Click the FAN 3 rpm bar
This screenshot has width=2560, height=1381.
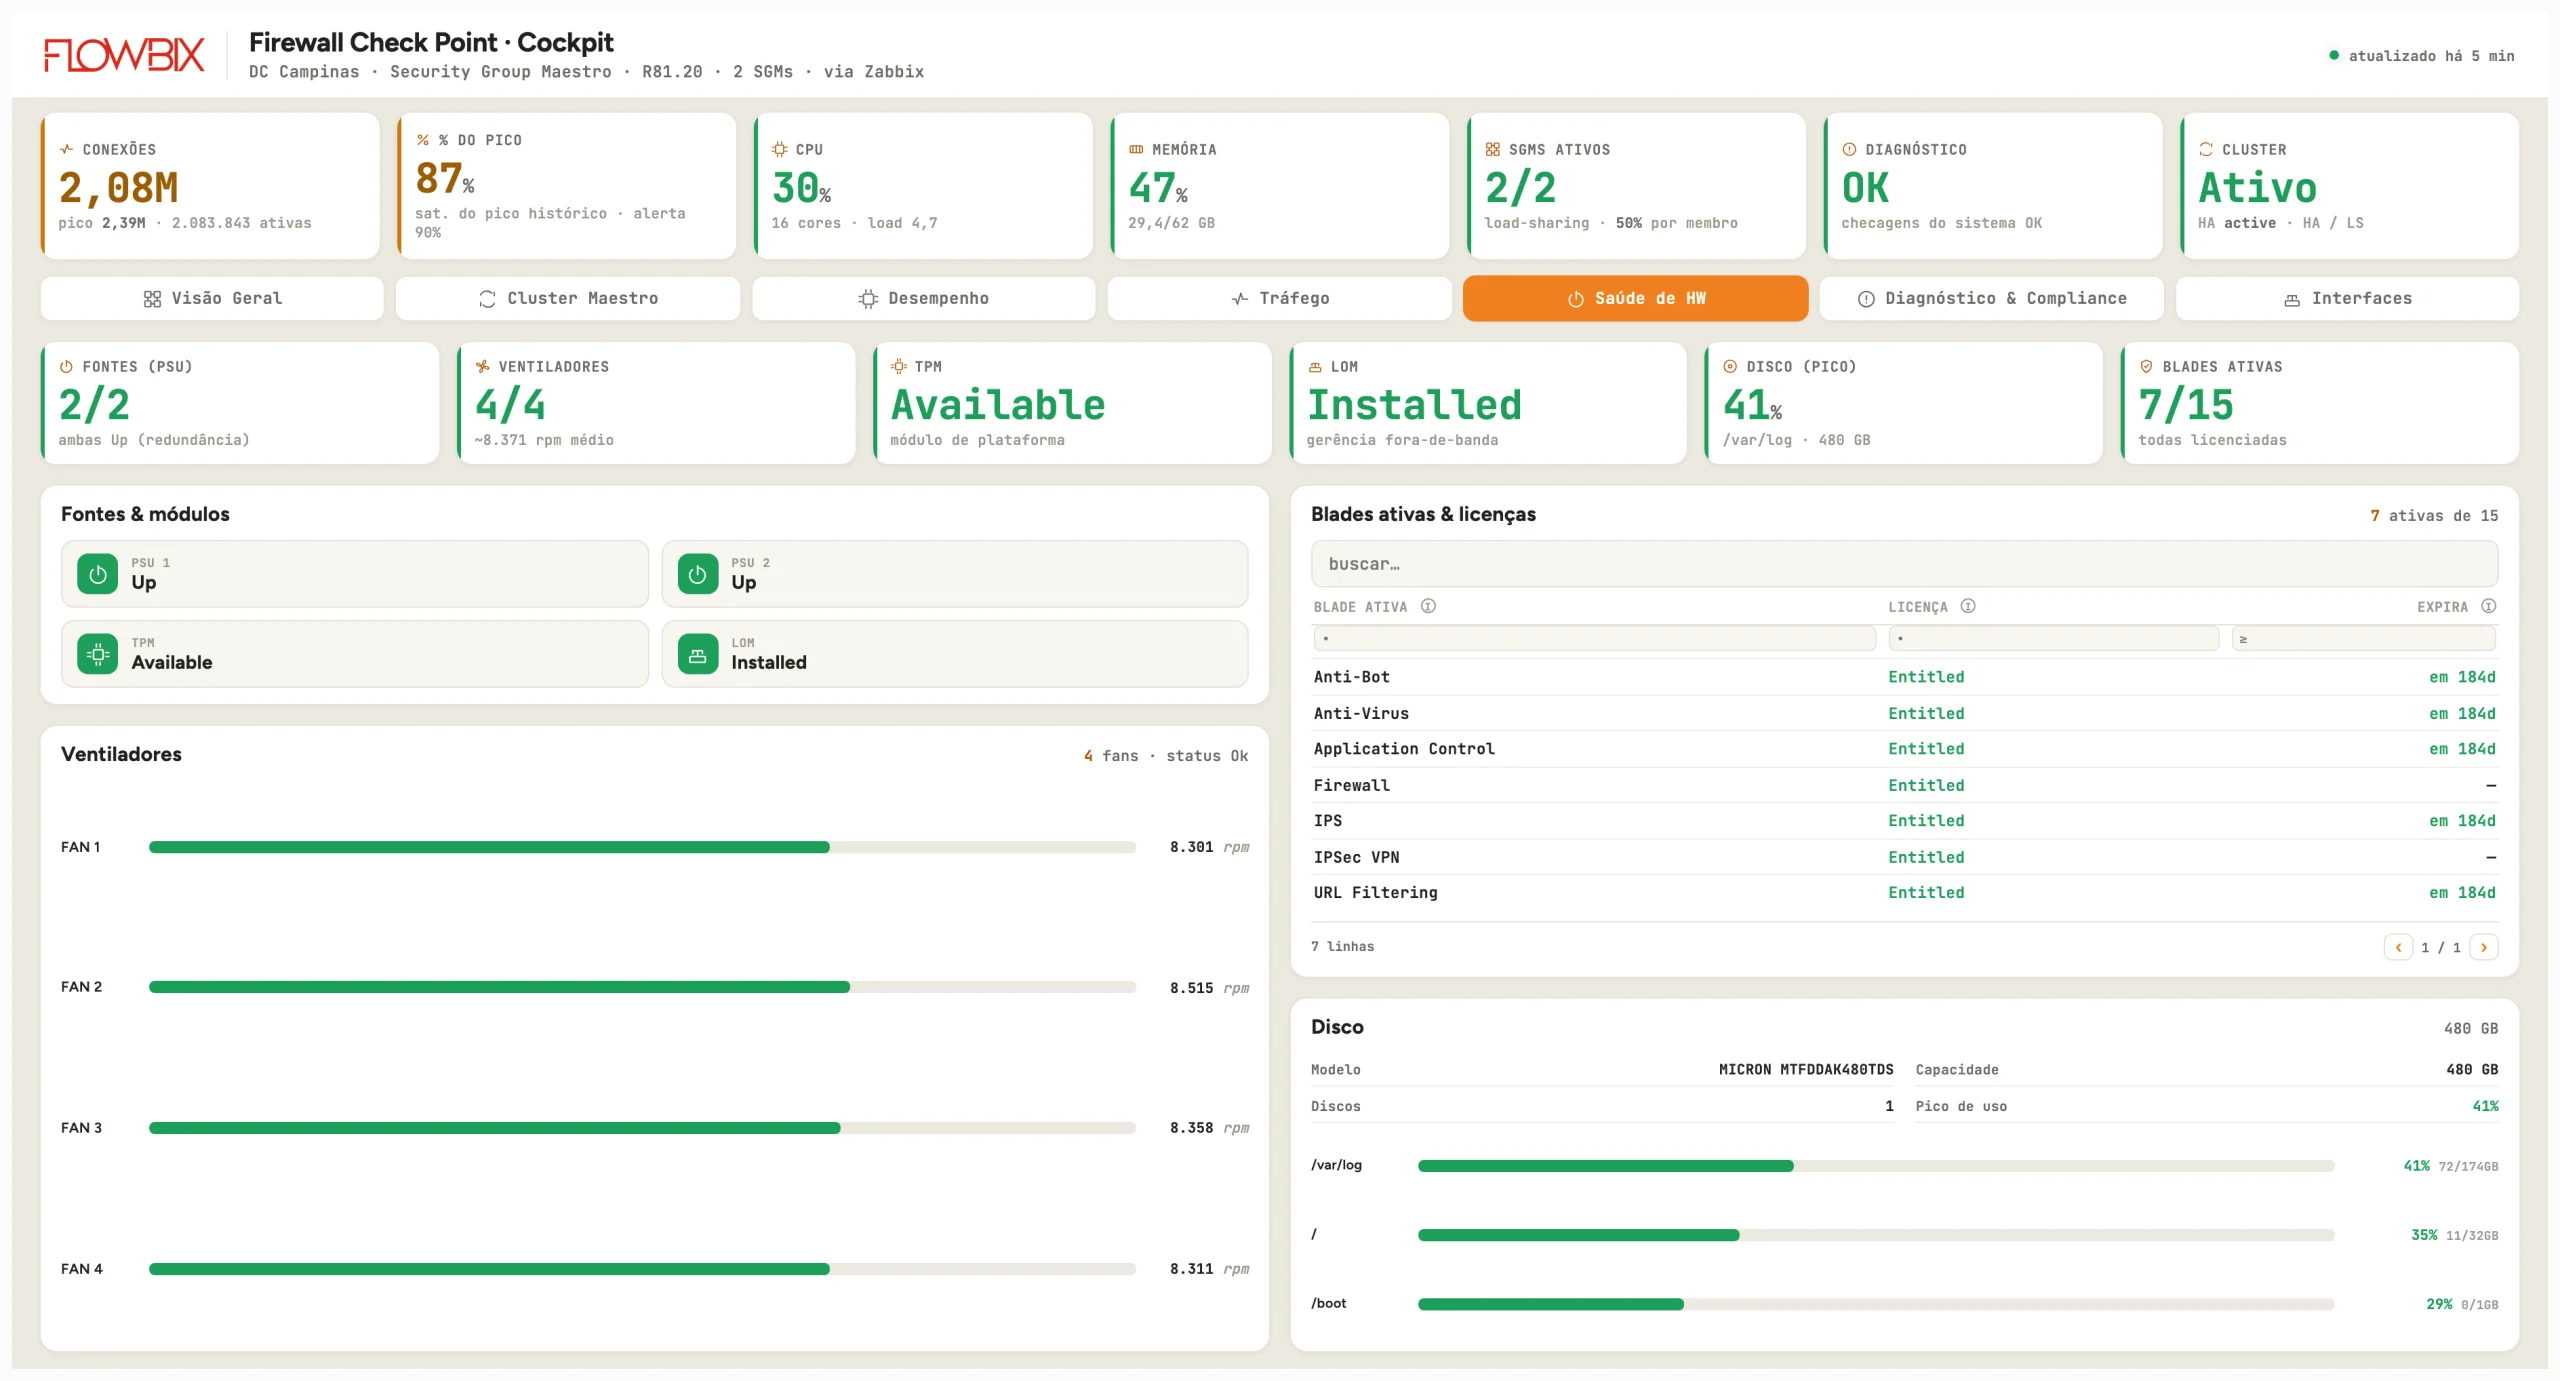pos(642,1128)
